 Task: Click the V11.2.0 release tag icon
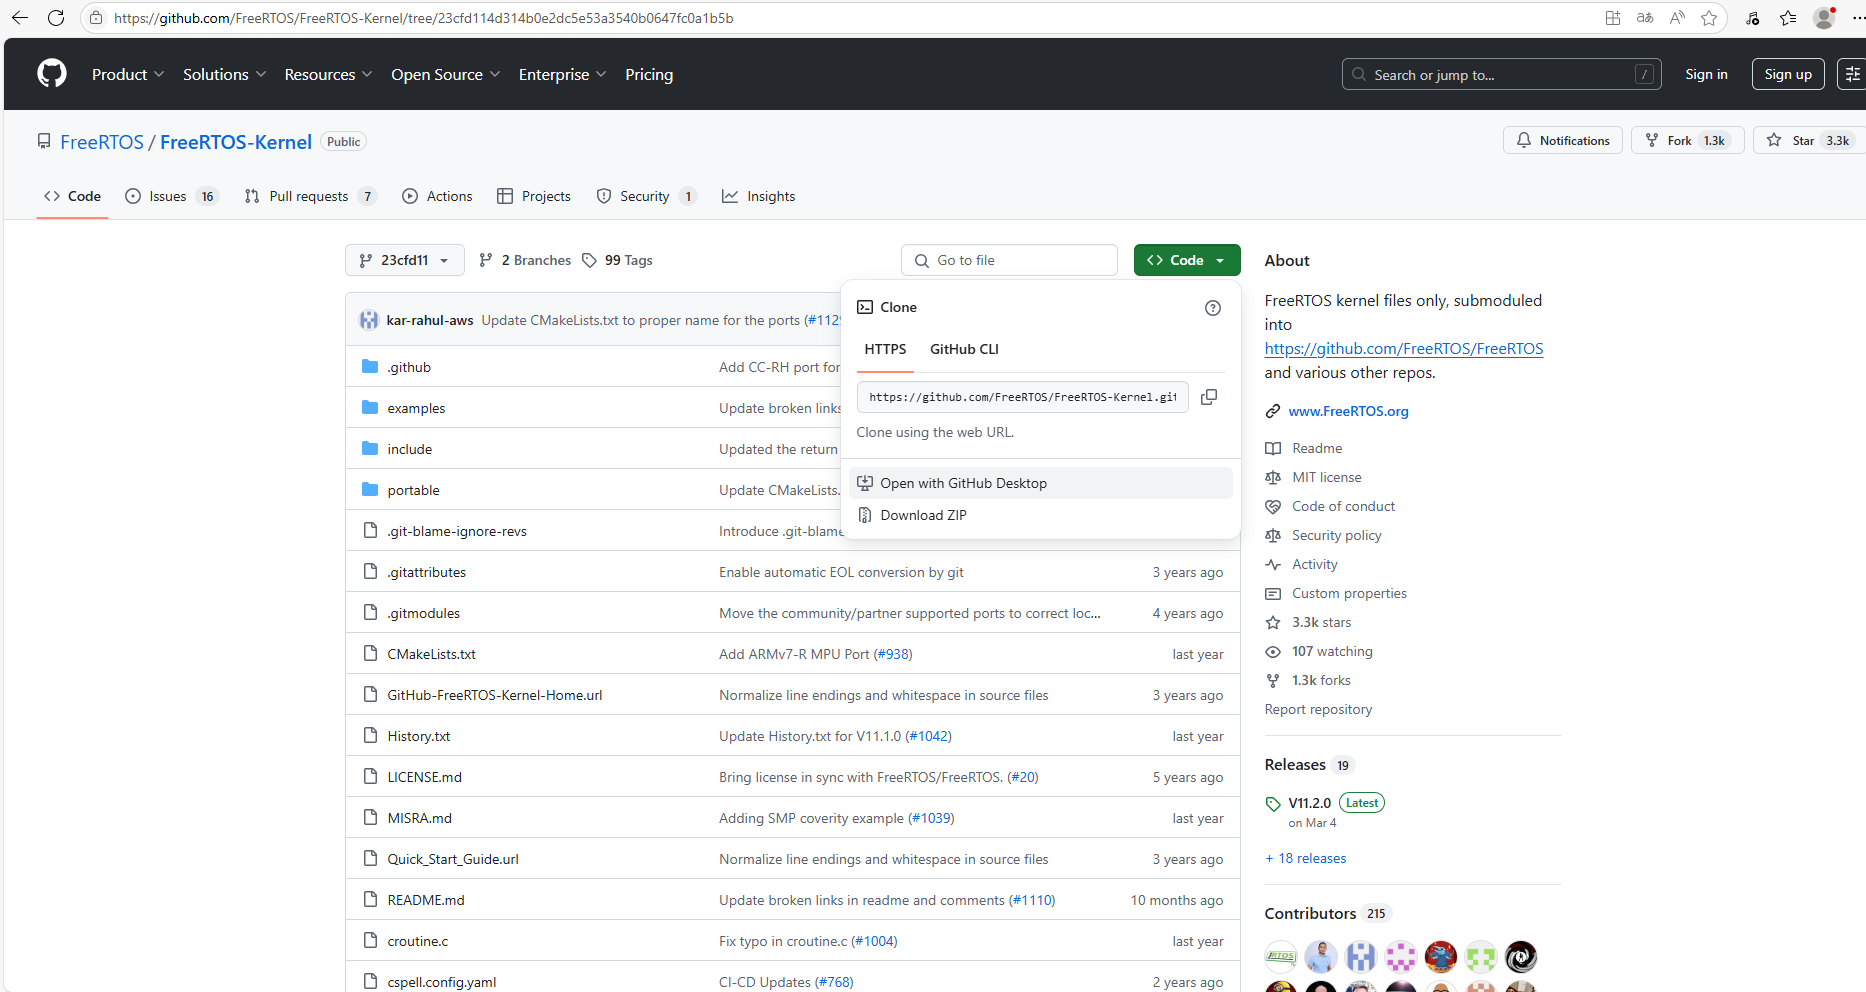click(1273, 804)
